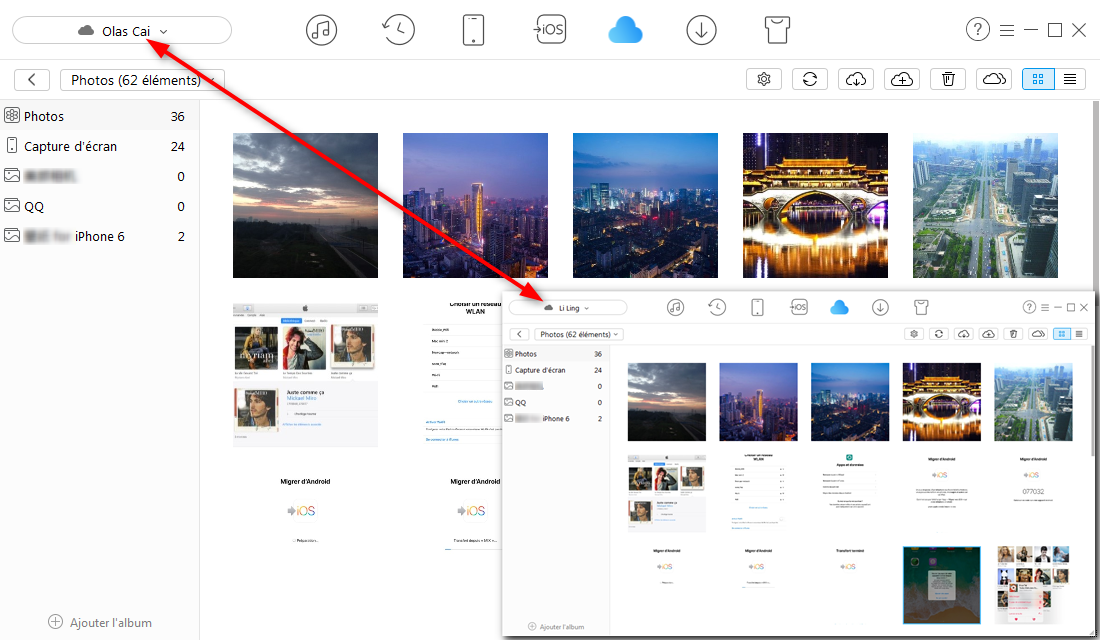
Task: Open the music icon in Li Ling window
Action: [675, 307]
